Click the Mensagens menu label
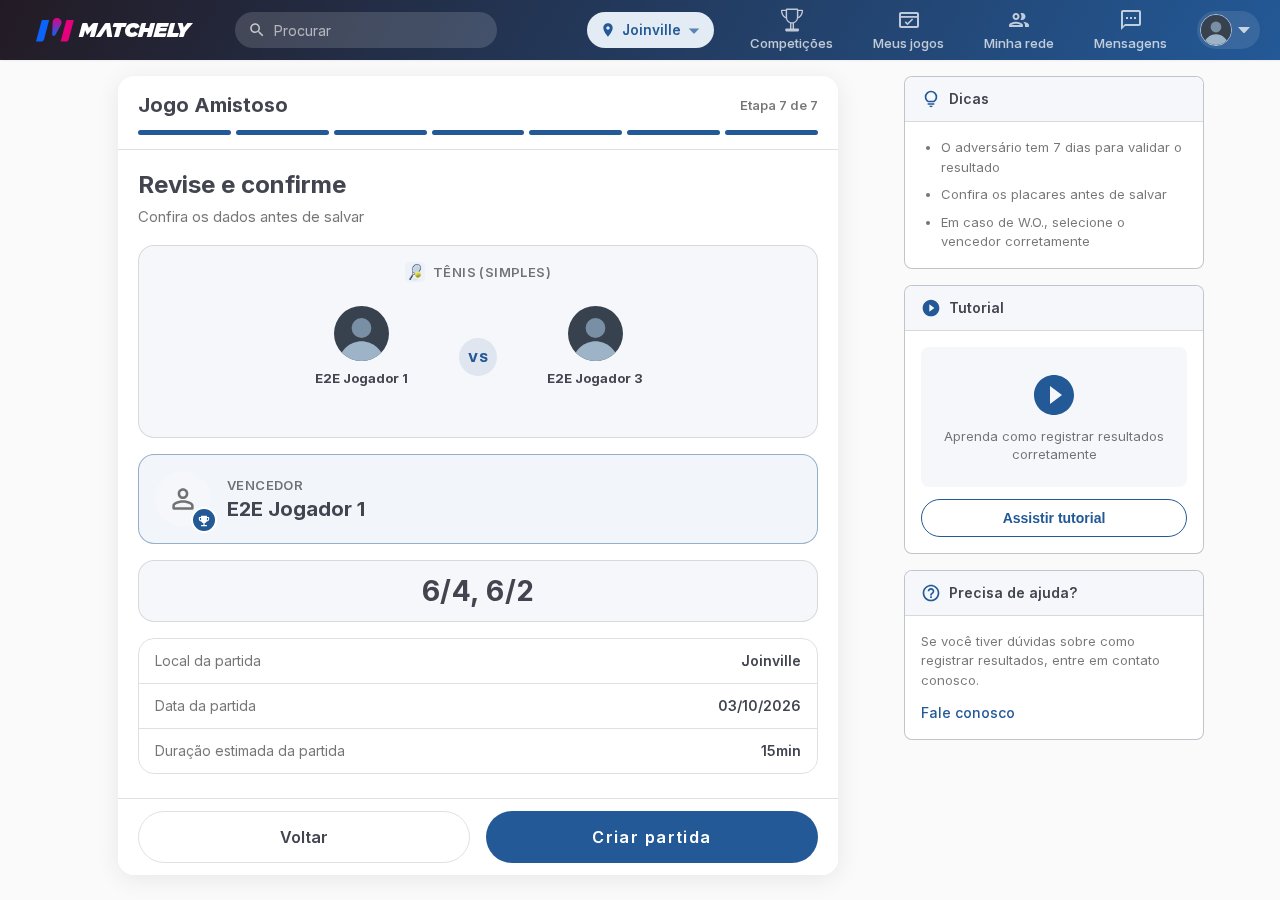The width and height of the screenshot is (1280, 900). (1130, 43)
